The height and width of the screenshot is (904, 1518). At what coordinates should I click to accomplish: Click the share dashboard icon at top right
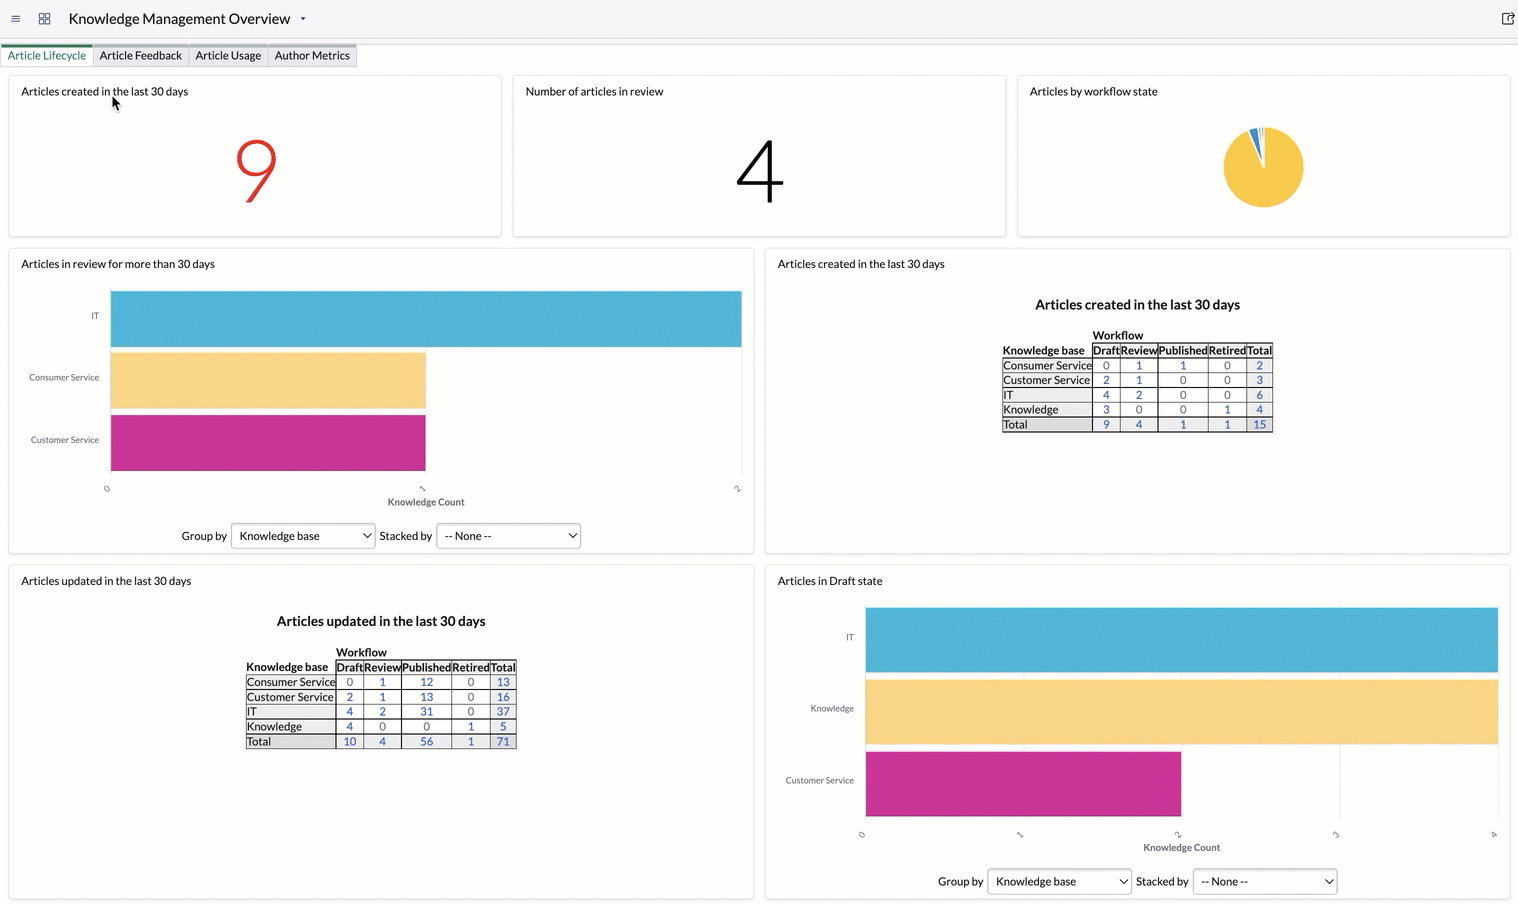pos(1508,19)
